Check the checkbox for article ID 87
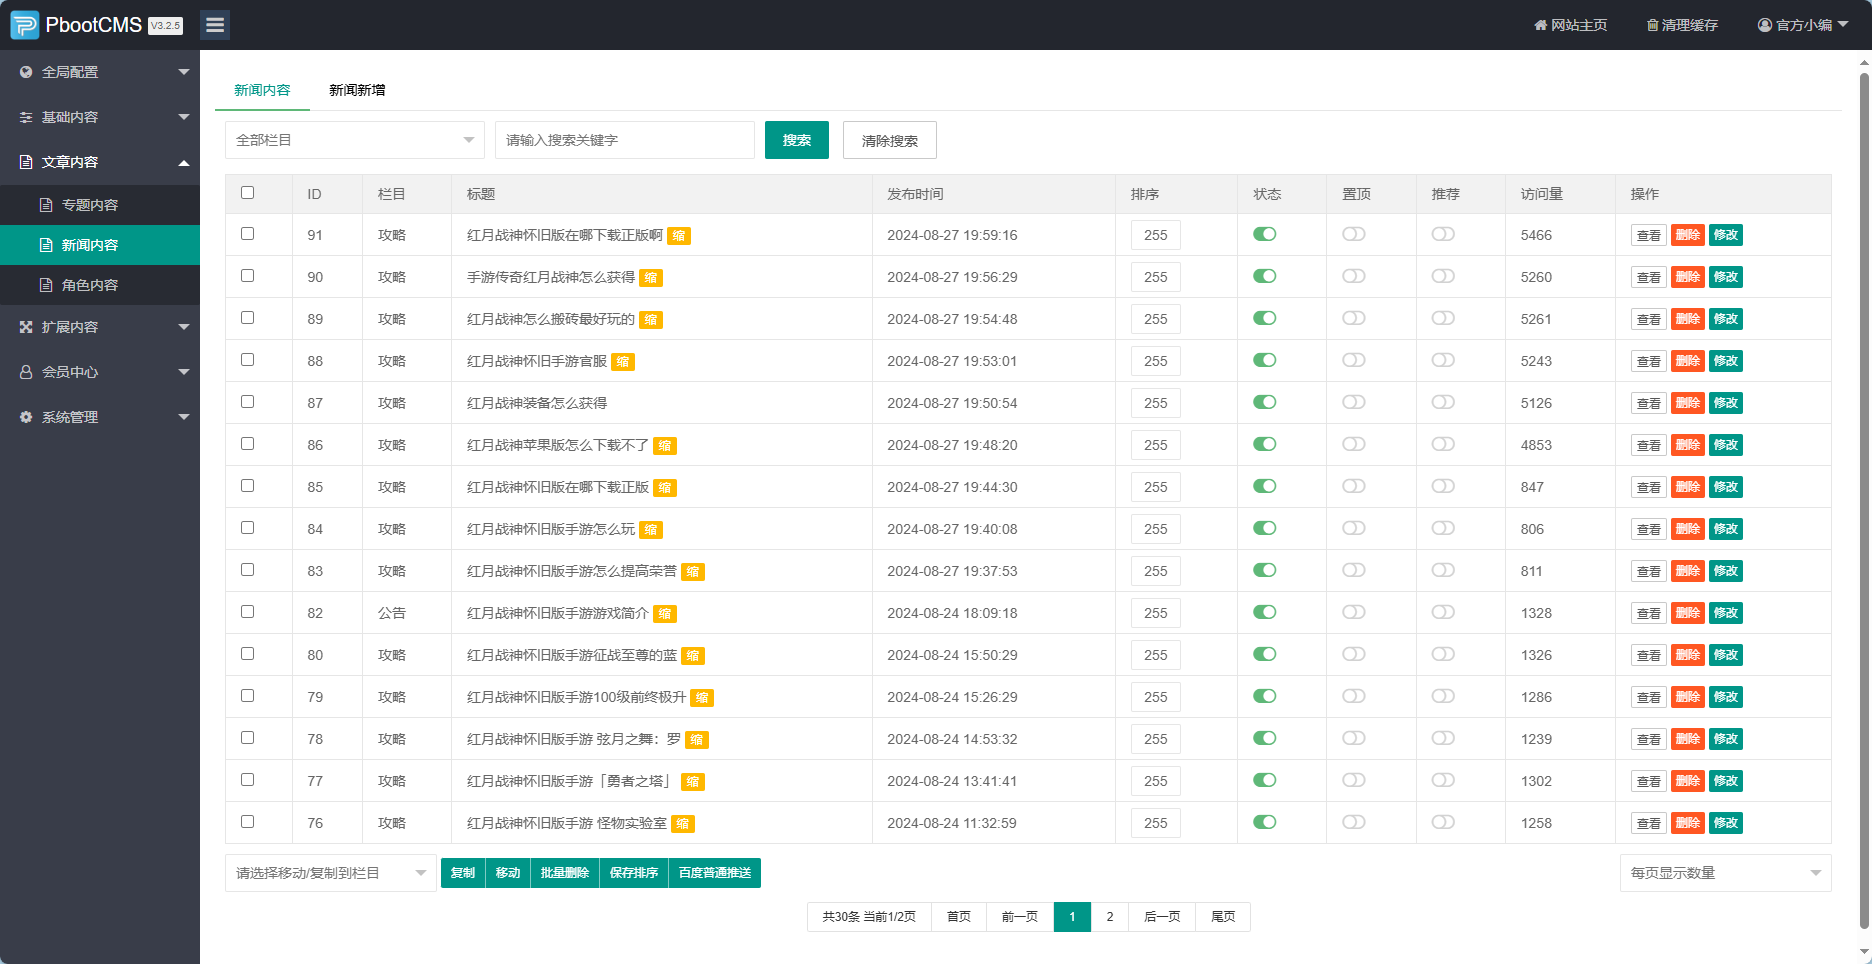1872x964 pixels. (x=248, y=402)
